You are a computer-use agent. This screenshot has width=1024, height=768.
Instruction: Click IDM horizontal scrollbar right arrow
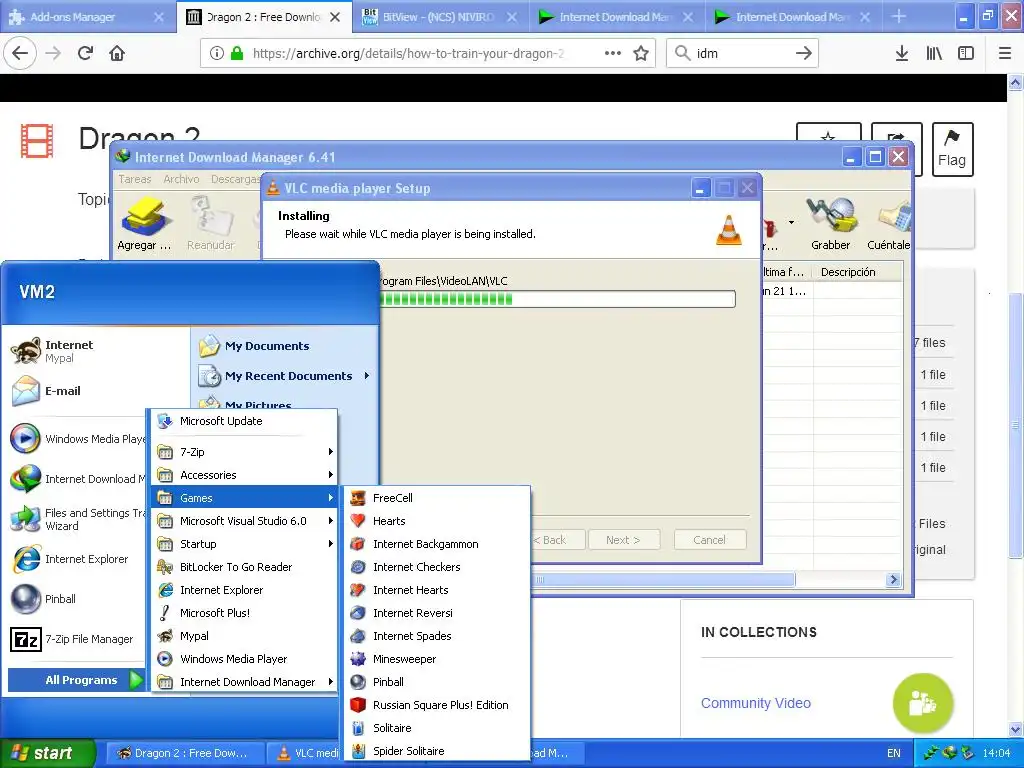(x=893, y=579)
